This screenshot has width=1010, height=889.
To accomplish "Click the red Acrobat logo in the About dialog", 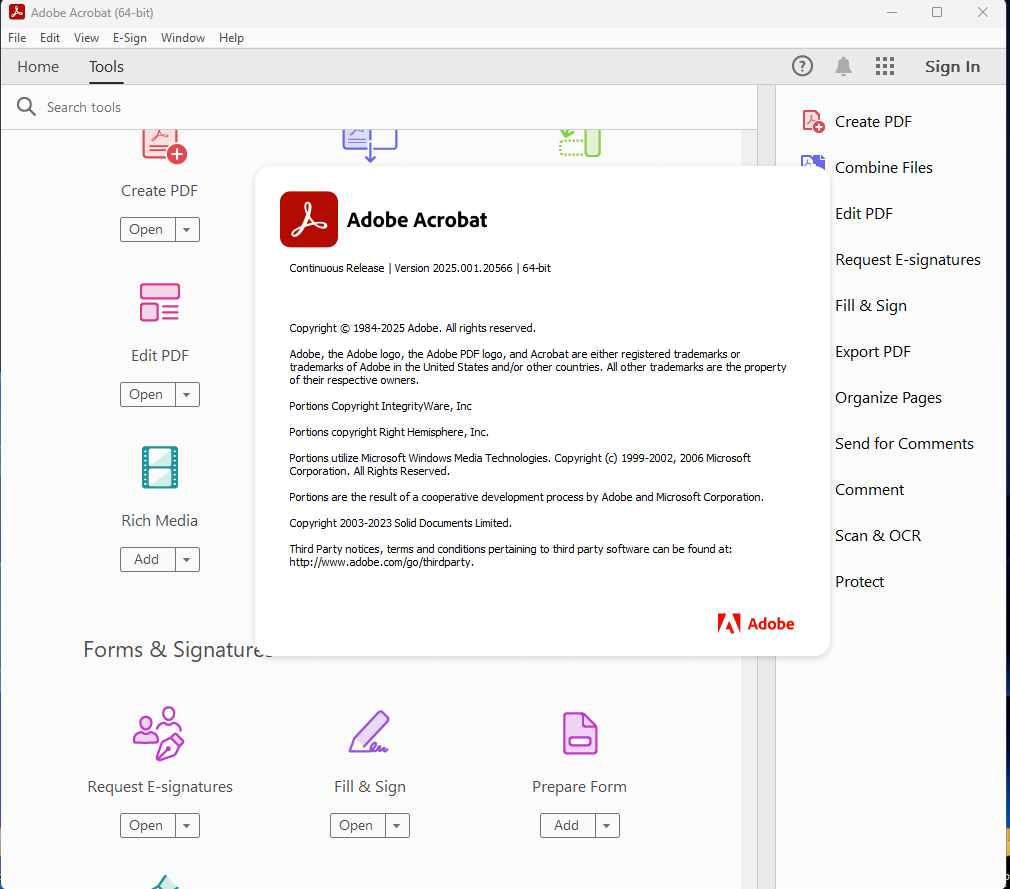I will point(309,219).
